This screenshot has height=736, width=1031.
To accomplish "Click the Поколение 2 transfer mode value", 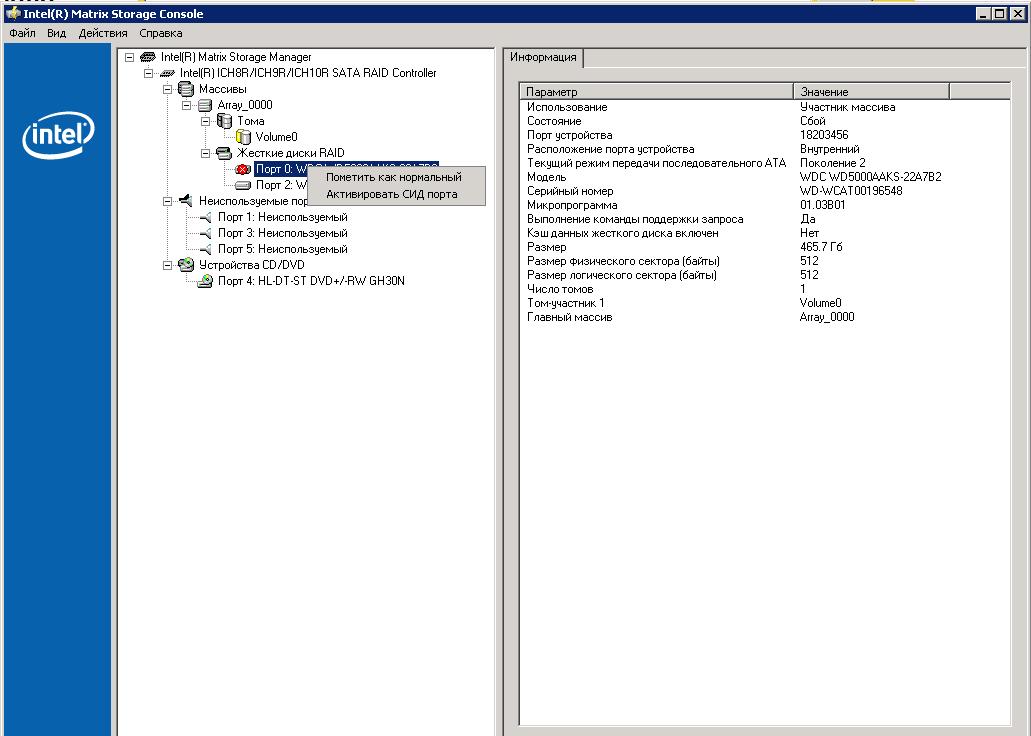I will tap(832, 163).
